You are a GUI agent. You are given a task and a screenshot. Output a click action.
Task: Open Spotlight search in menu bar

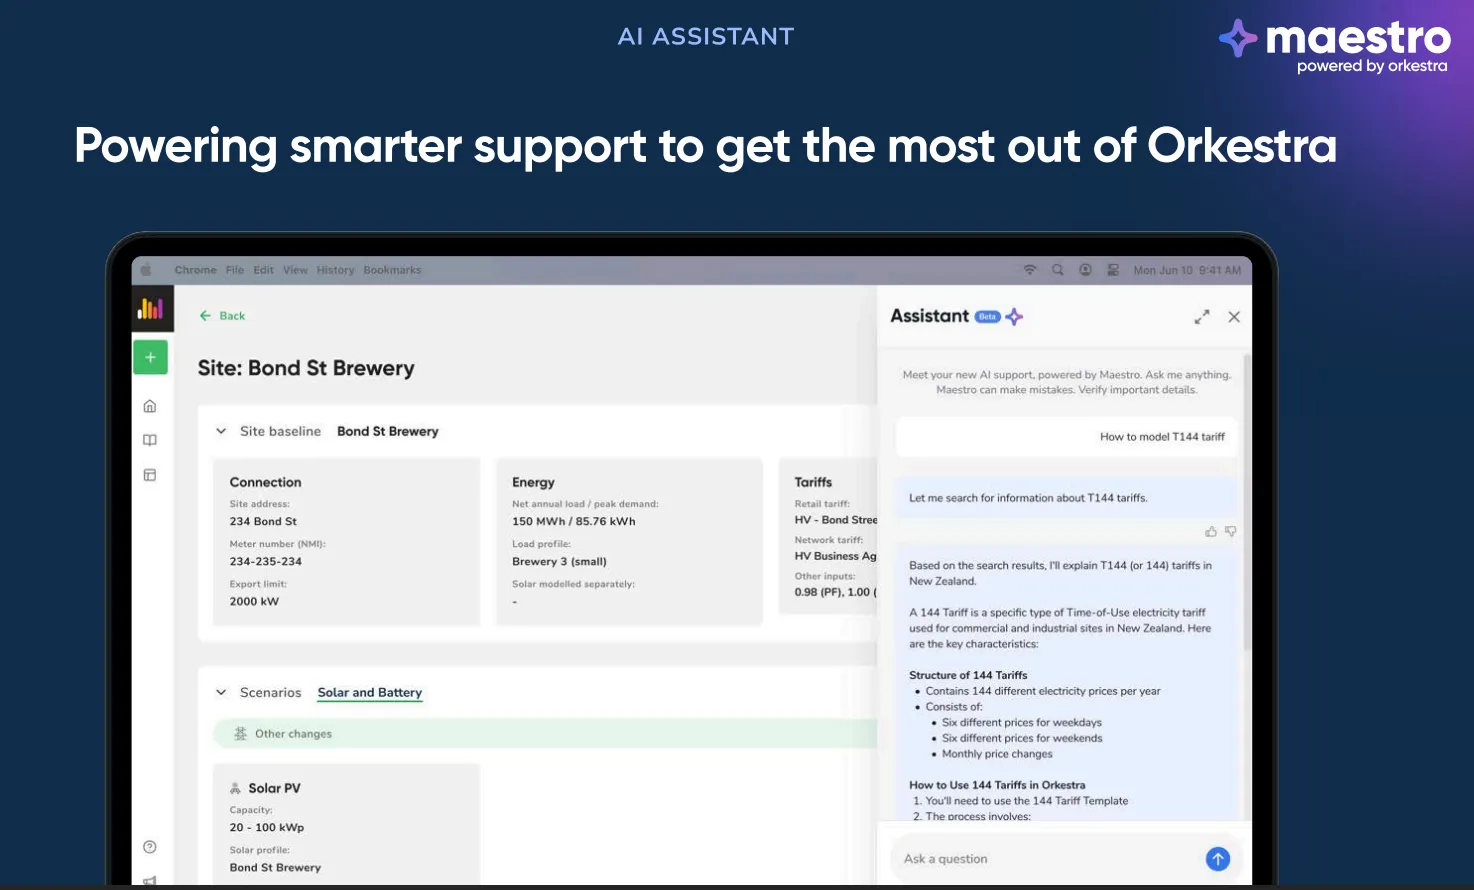tap(1057, 270)
